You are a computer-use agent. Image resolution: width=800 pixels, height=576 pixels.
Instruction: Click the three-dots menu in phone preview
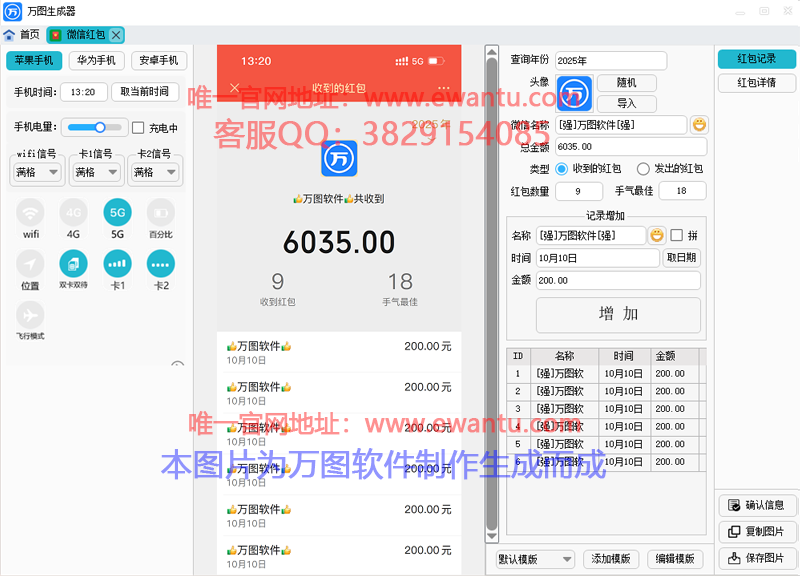pyautogui.click(x=444, y=88)
